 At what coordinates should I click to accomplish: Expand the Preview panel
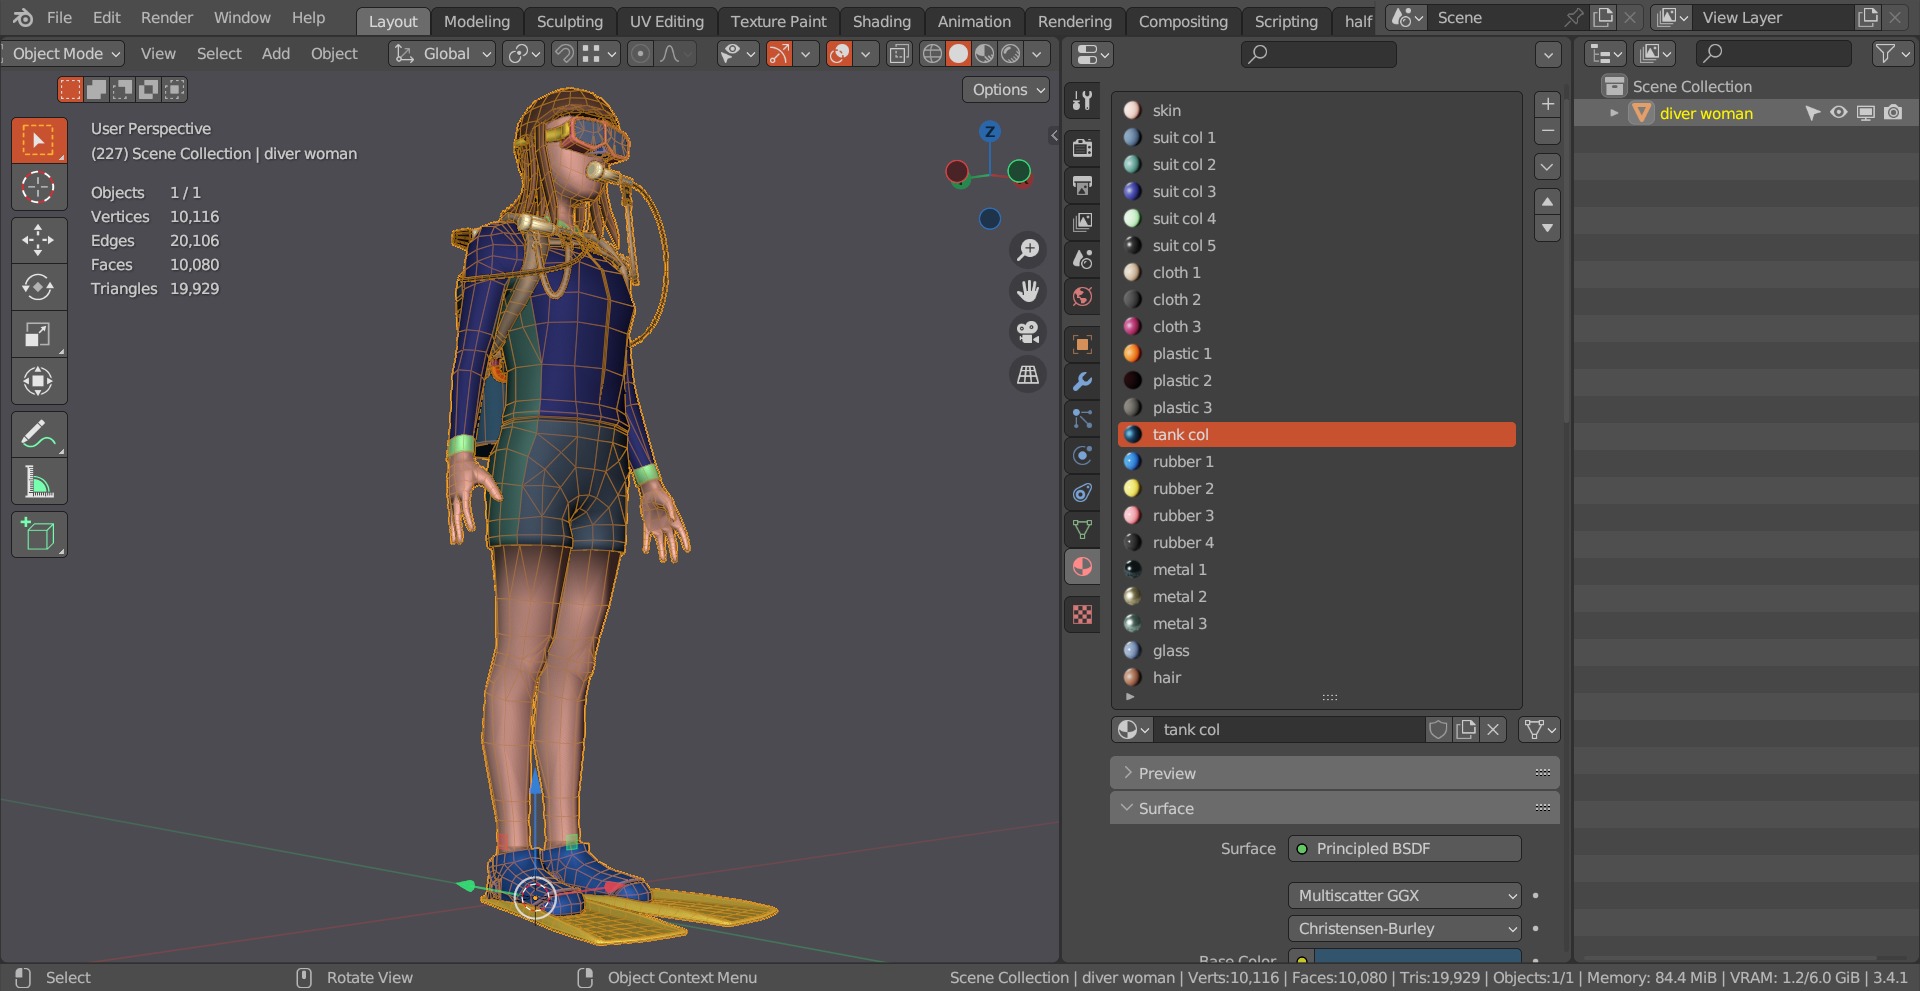point(1334,773)
